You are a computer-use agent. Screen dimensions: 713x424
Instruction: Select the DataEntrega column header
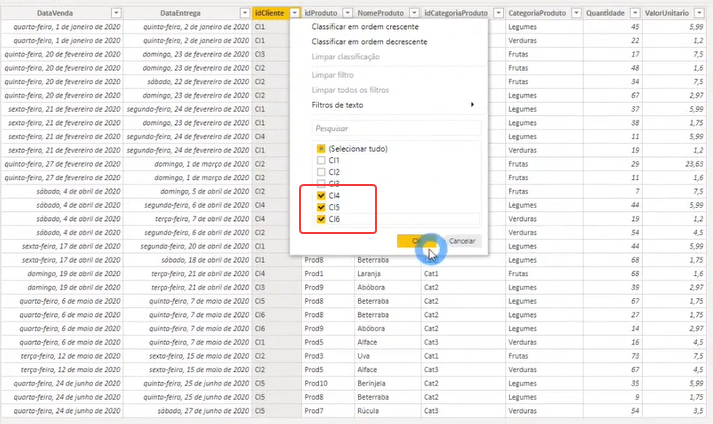point(180,13)
